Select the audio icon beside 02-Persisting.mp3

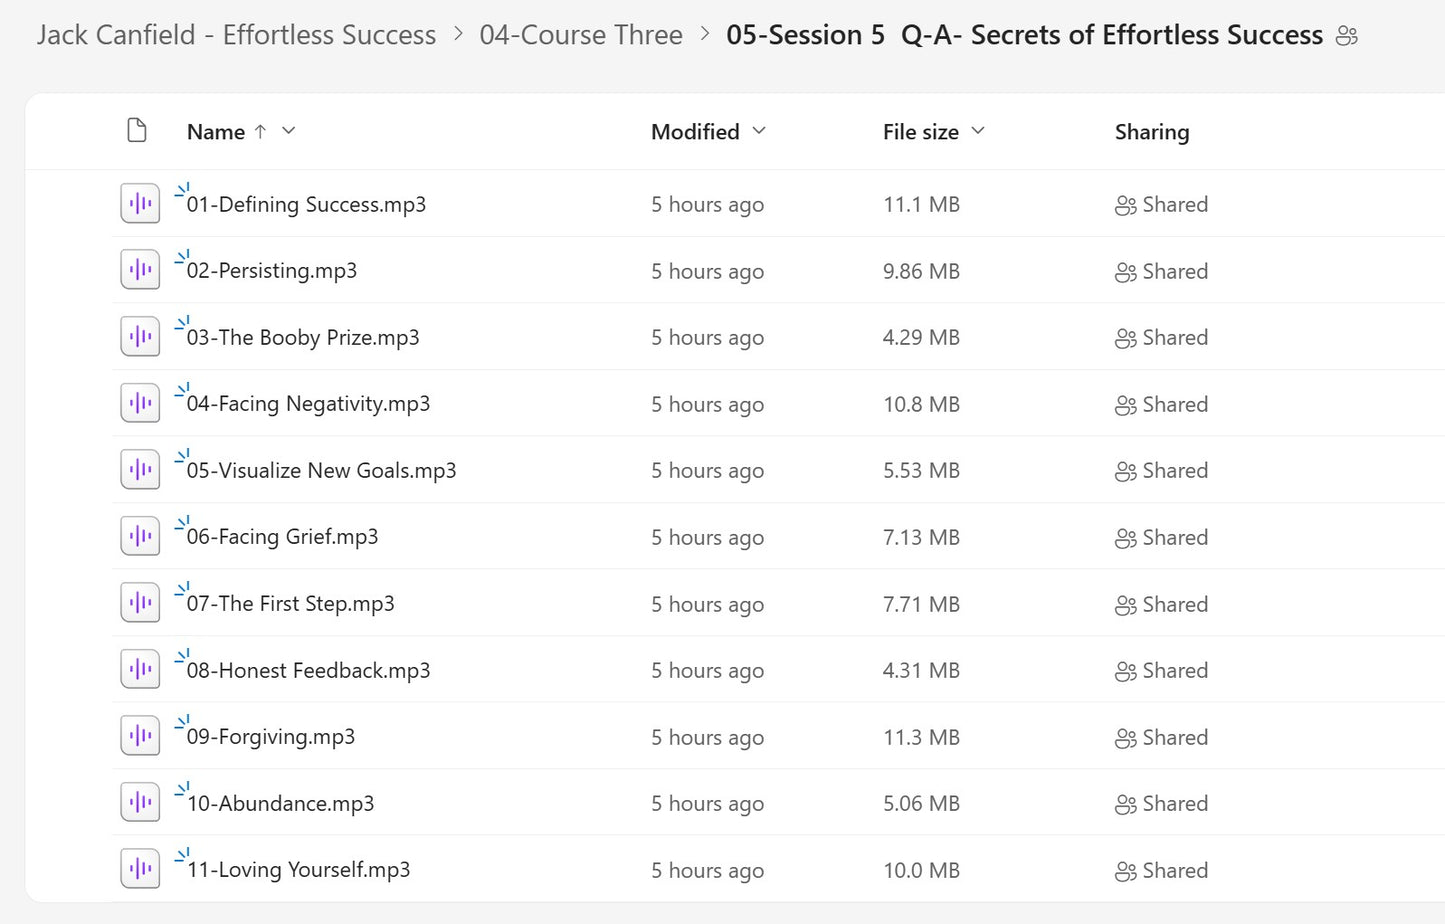tap(139, 269)
